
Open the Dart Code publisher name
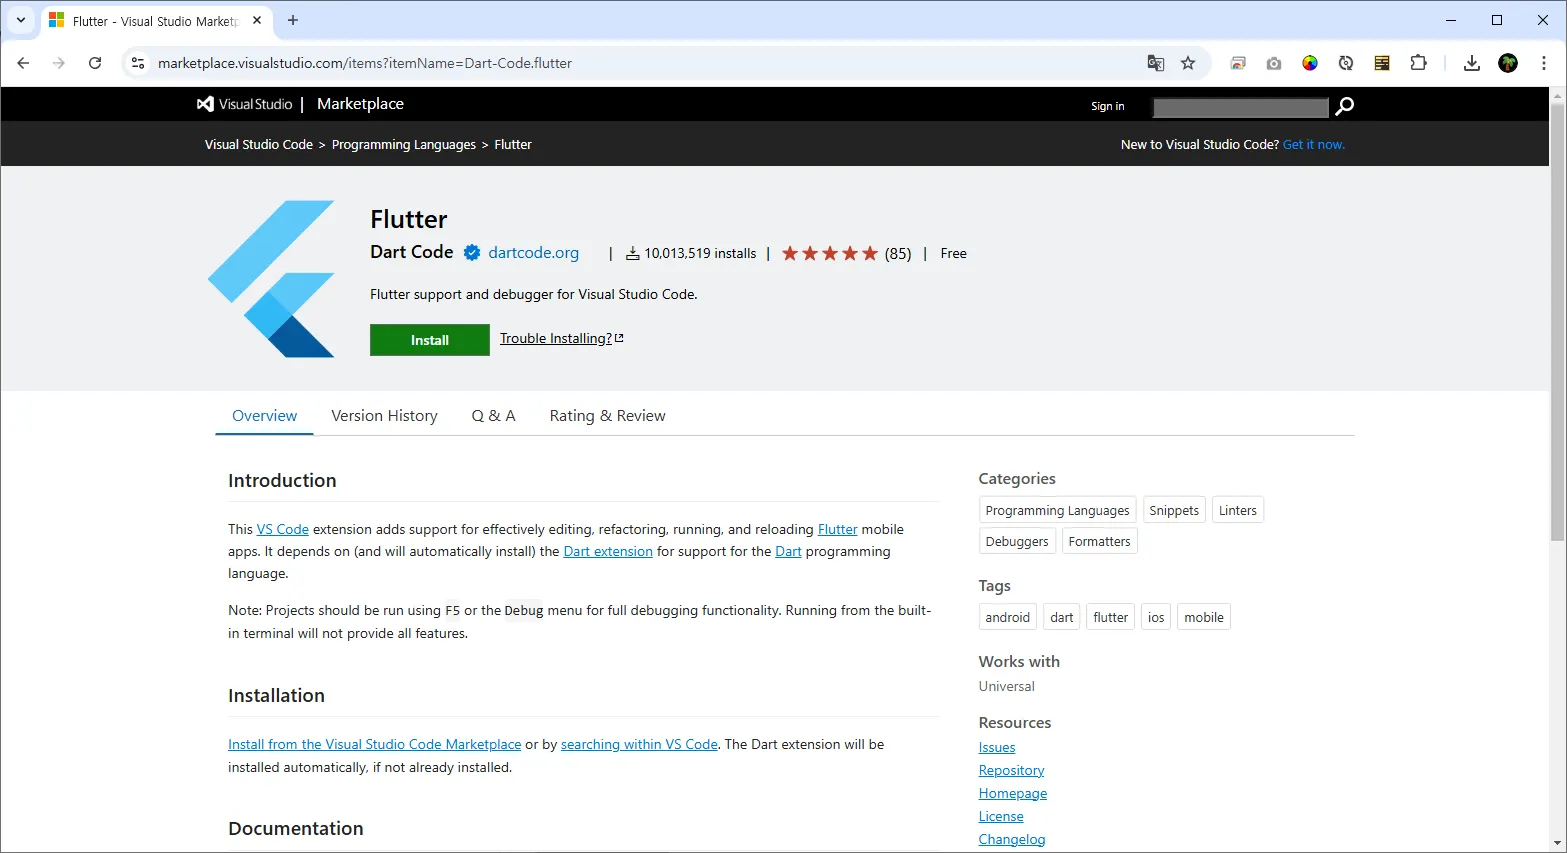click(x=412, y=252)
